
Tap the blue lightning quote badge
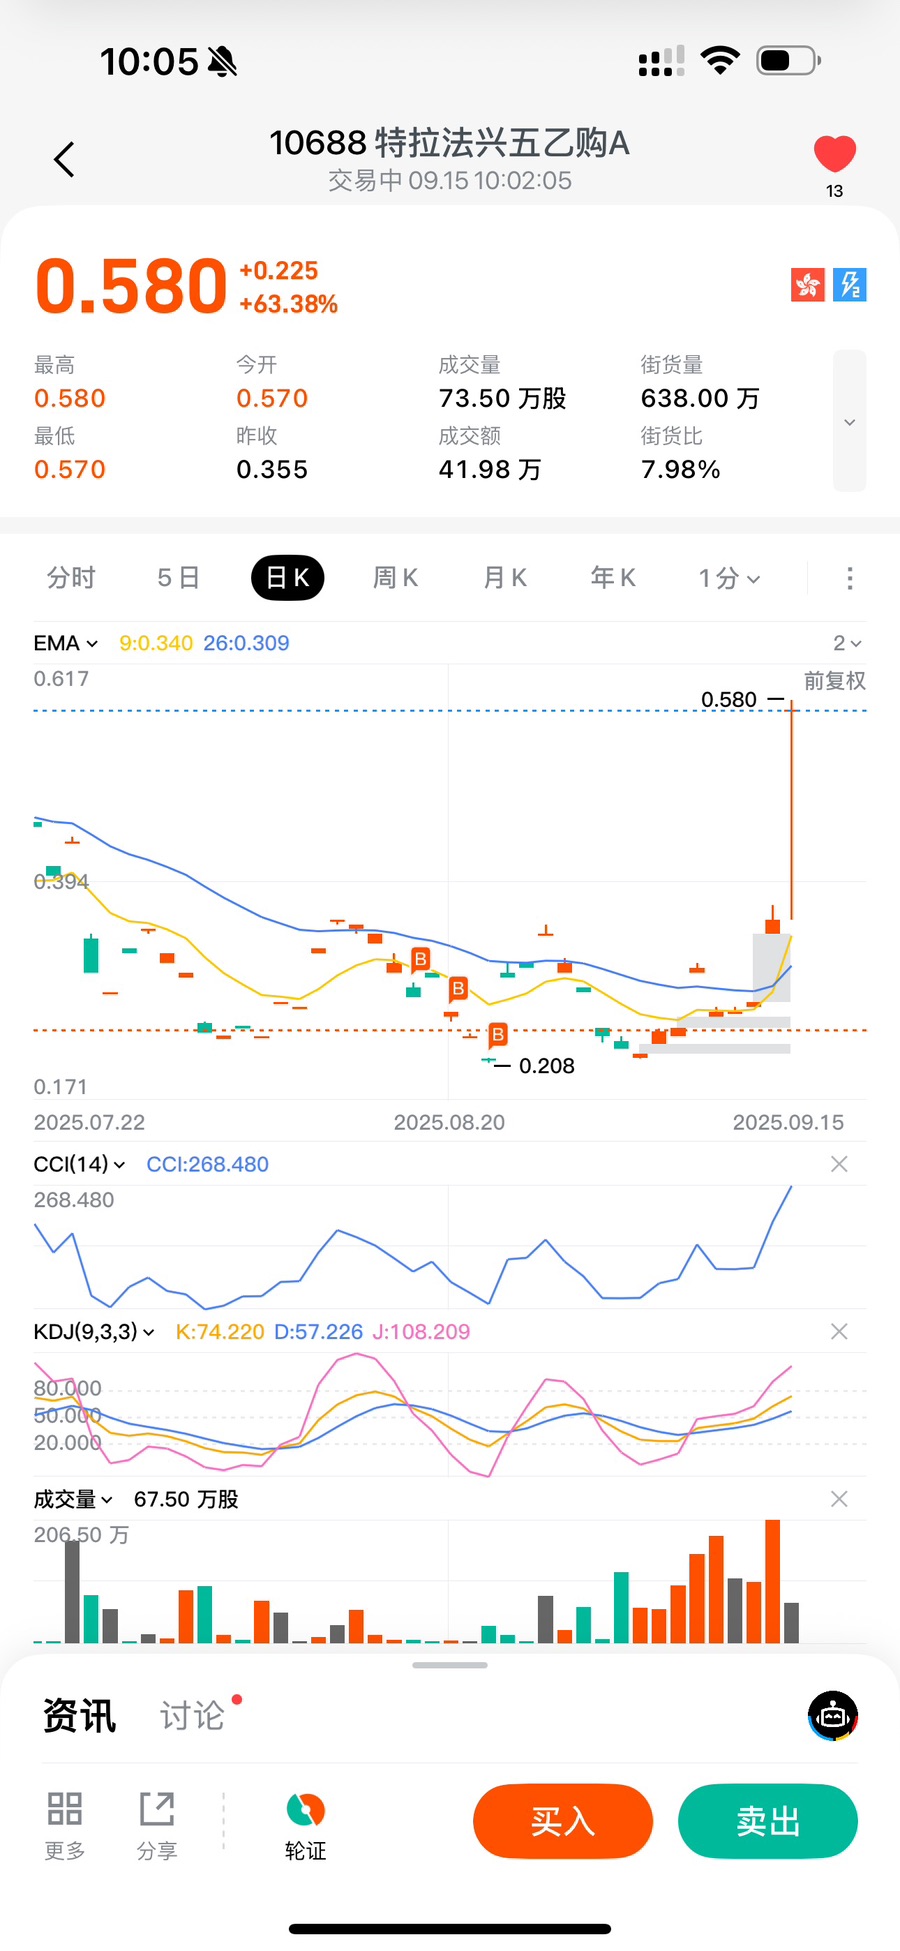click(x=850, y=285)
